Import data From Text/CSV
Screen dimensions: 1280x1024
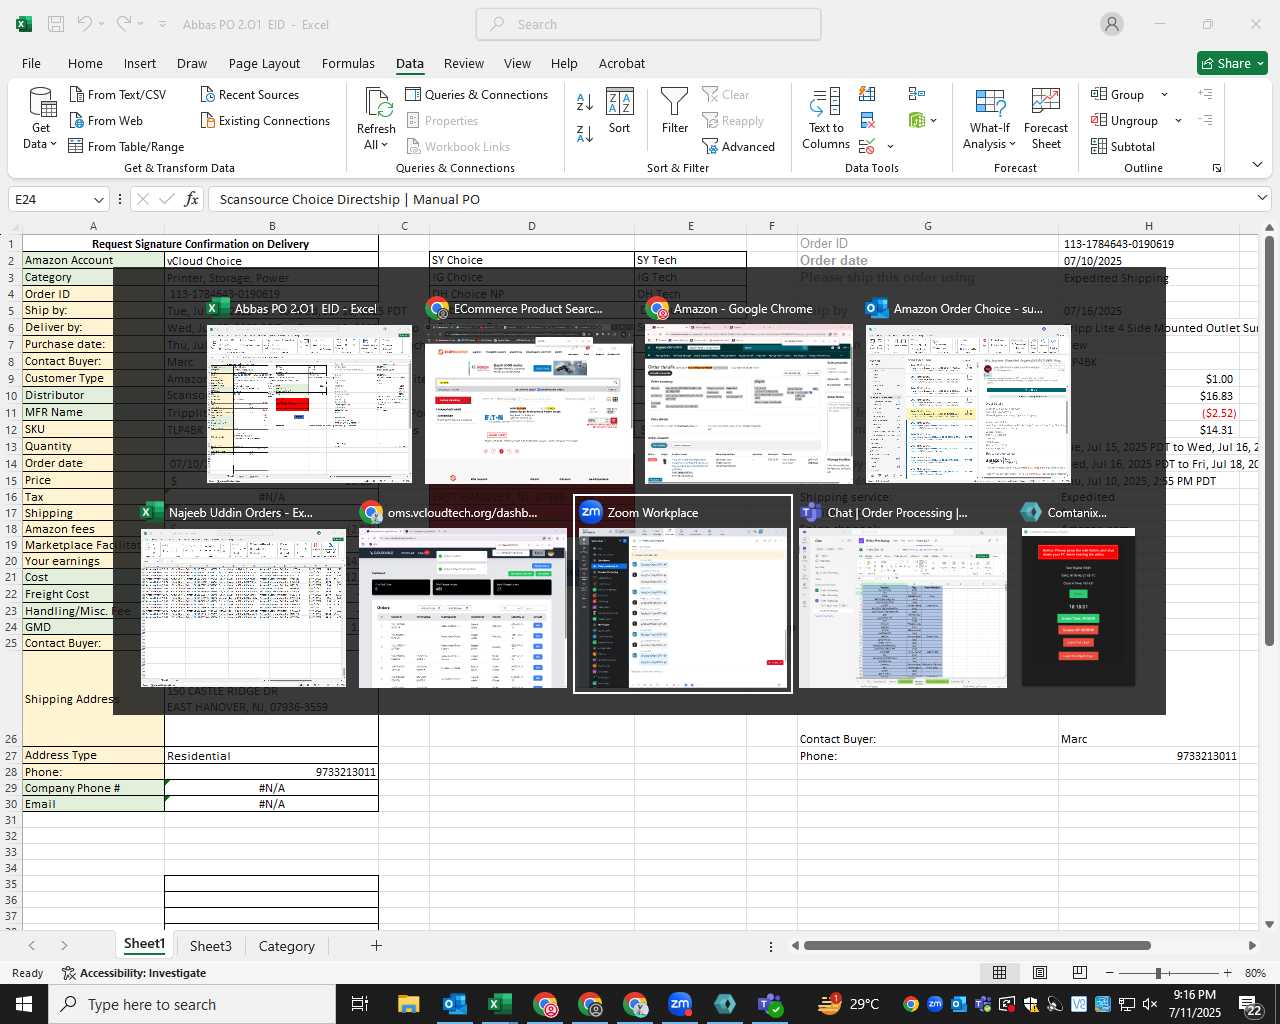point(117,94)
